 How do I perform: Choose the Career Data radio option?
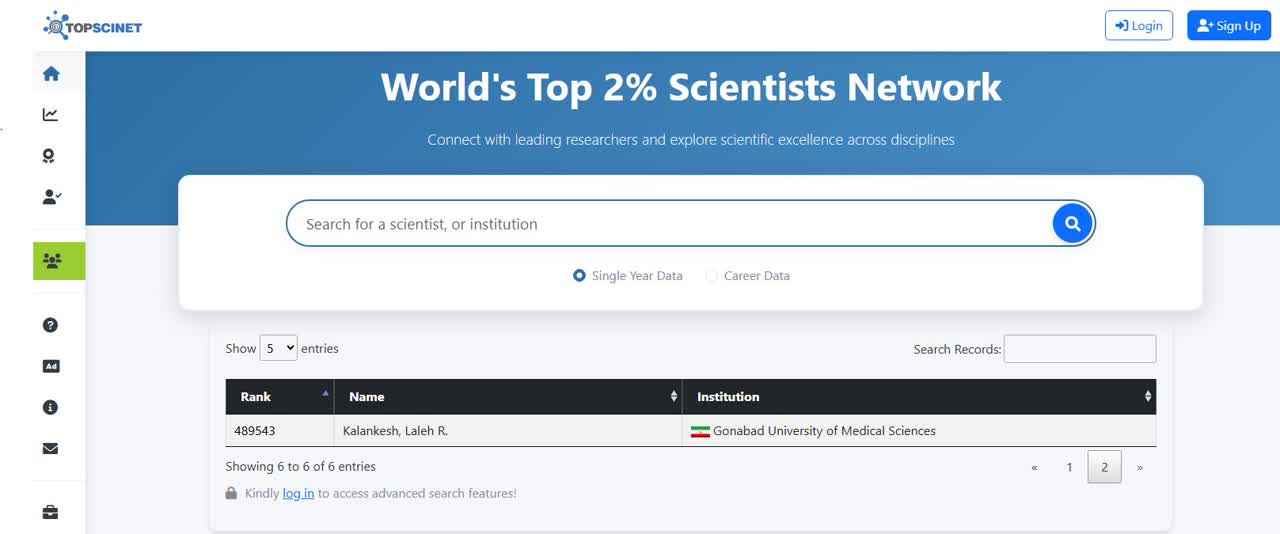(711, 276)
